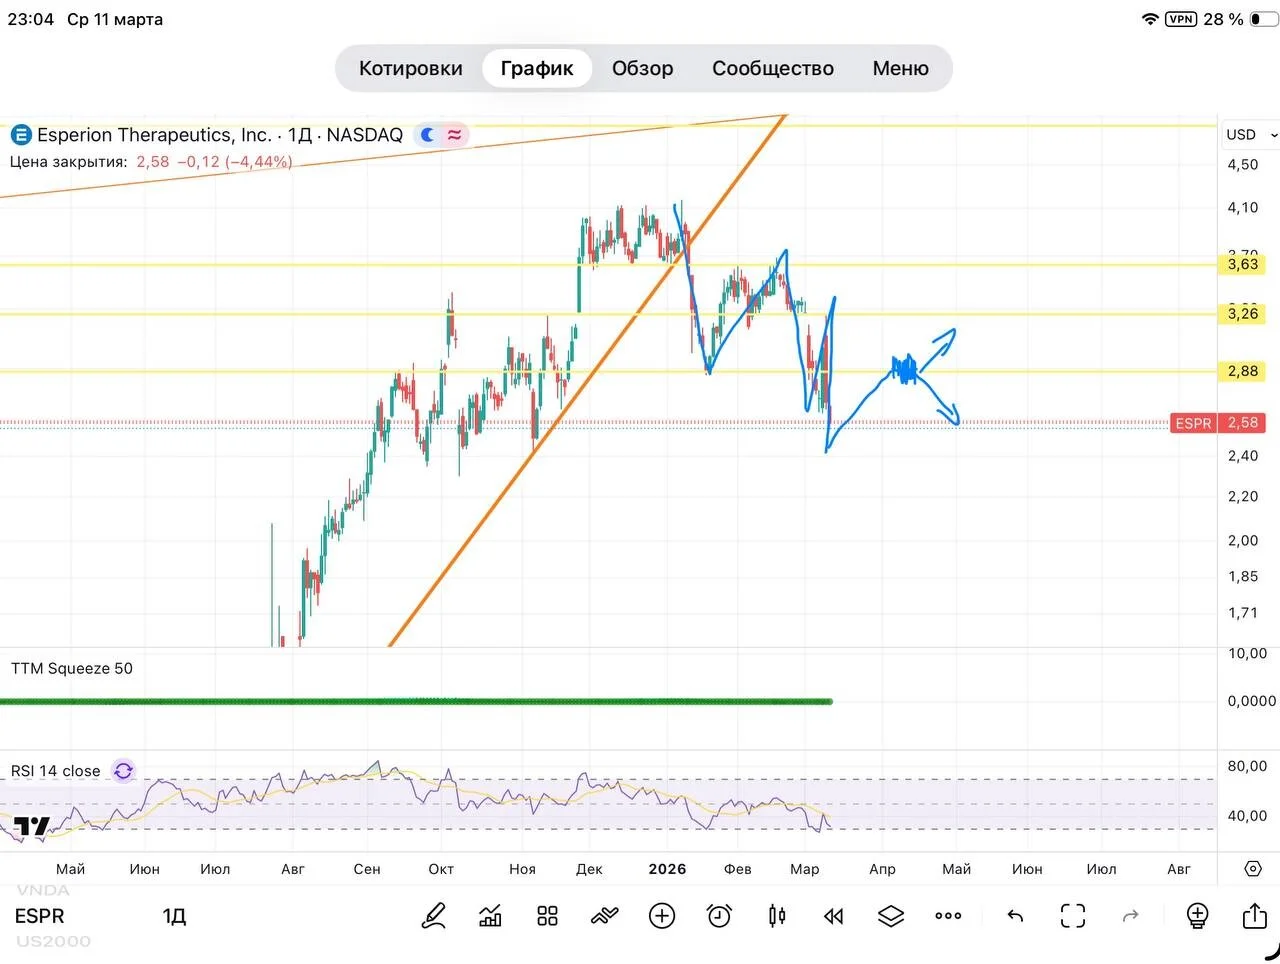Tap the VPN status indicator
Image resolution: width=1280 pixels, height=964 pixels.
pyautogui.click(x=1181, y=19)
